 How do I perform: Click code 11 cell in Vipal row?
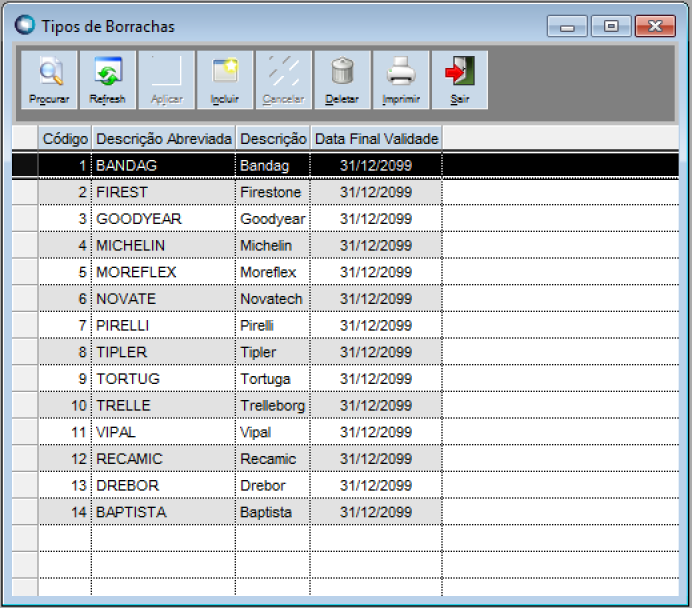coord(65,432)
